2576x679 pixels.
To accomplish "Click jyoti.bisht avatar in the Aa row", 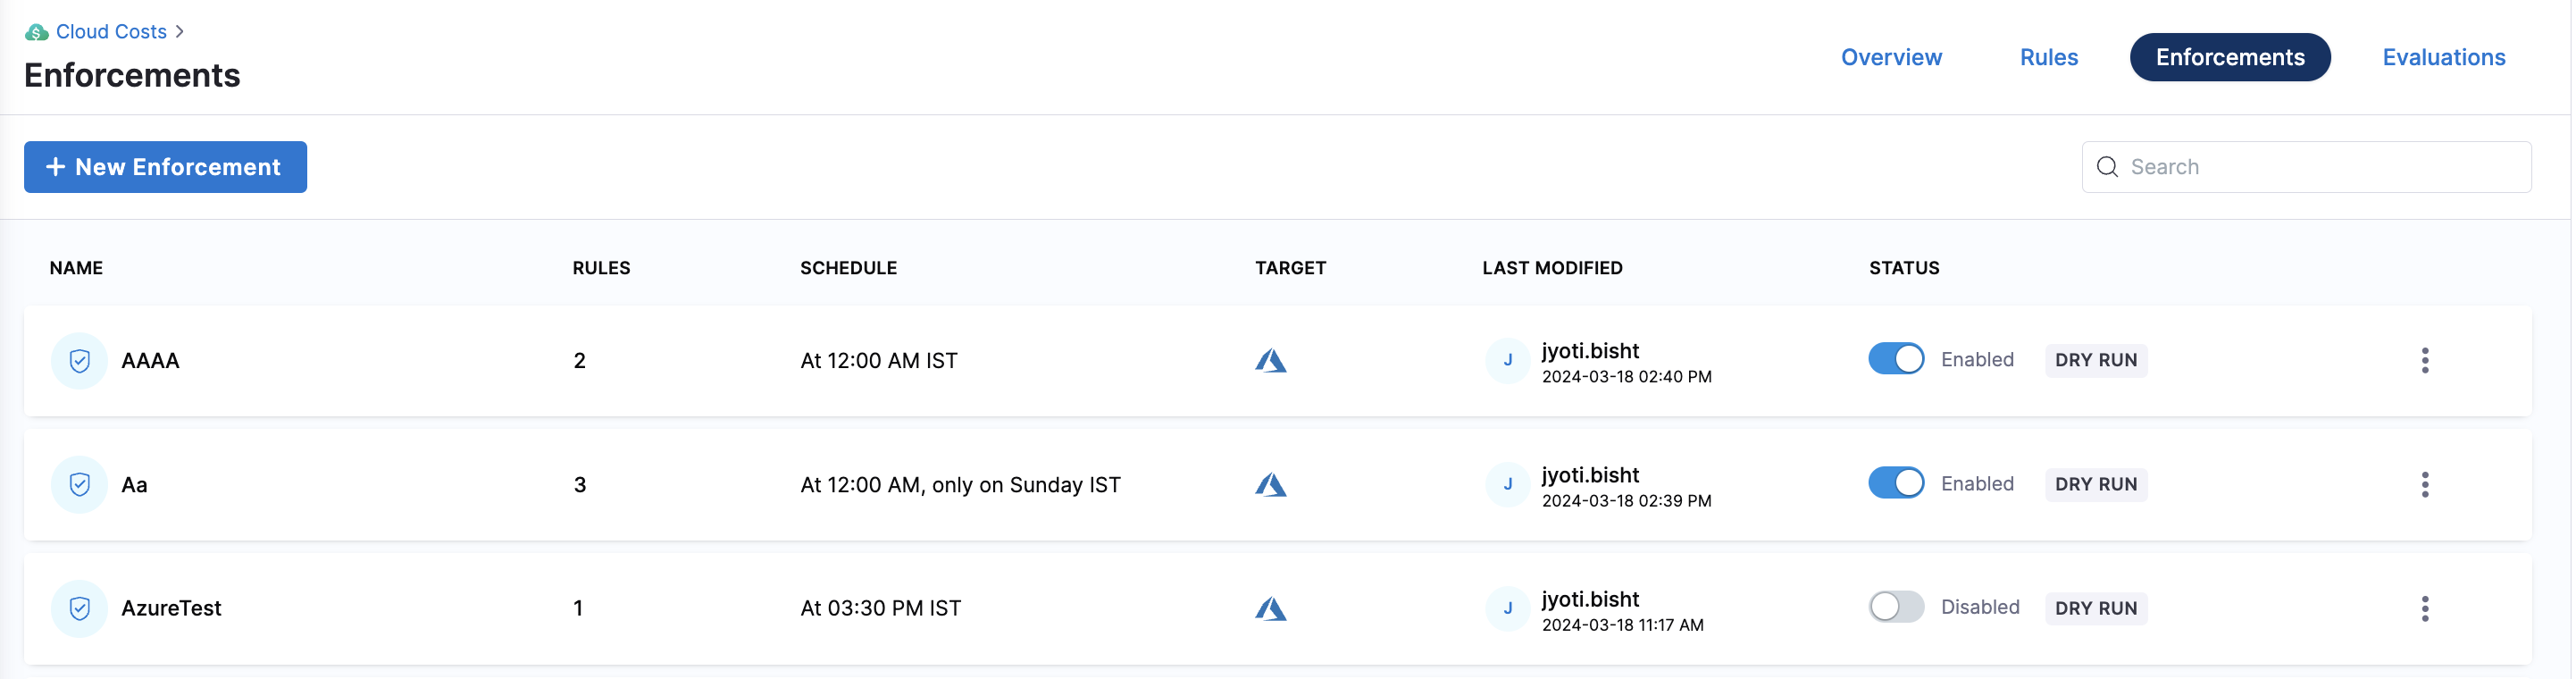I will (1507, 485).
